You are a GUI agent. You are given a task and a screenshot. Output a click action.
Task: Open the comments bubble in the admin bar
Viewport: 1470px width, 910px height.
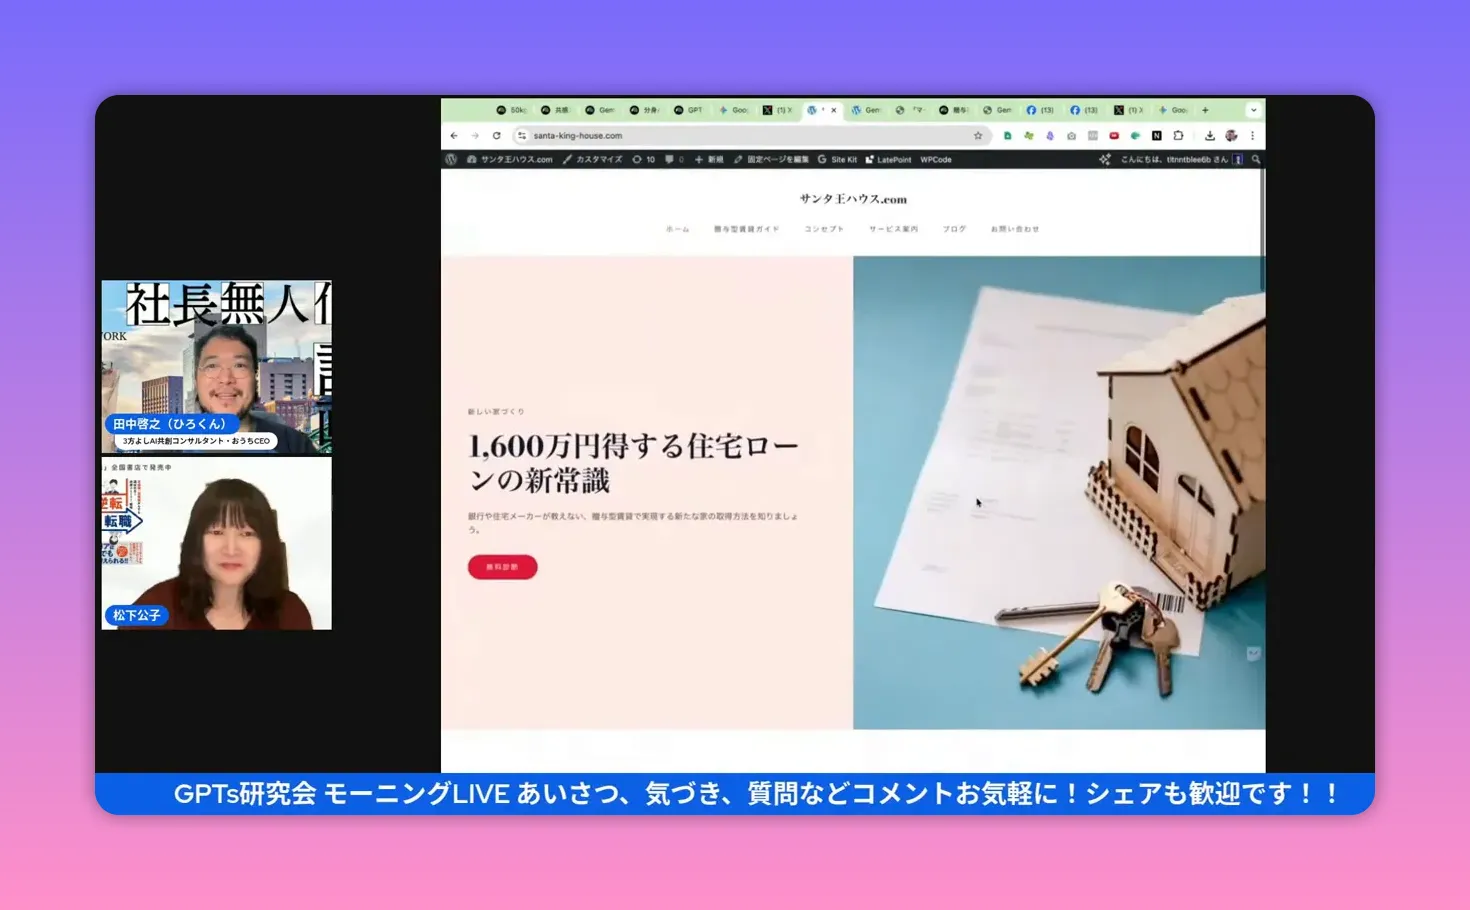[x=668, y=159]
